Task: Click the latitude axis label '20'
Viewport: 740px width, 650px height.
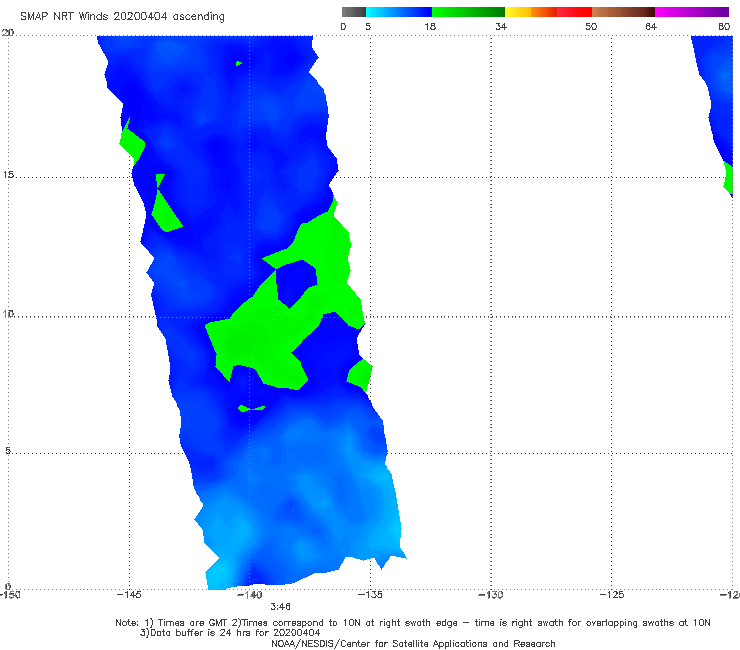Action: pyautogui.click(x=8, y=33)
